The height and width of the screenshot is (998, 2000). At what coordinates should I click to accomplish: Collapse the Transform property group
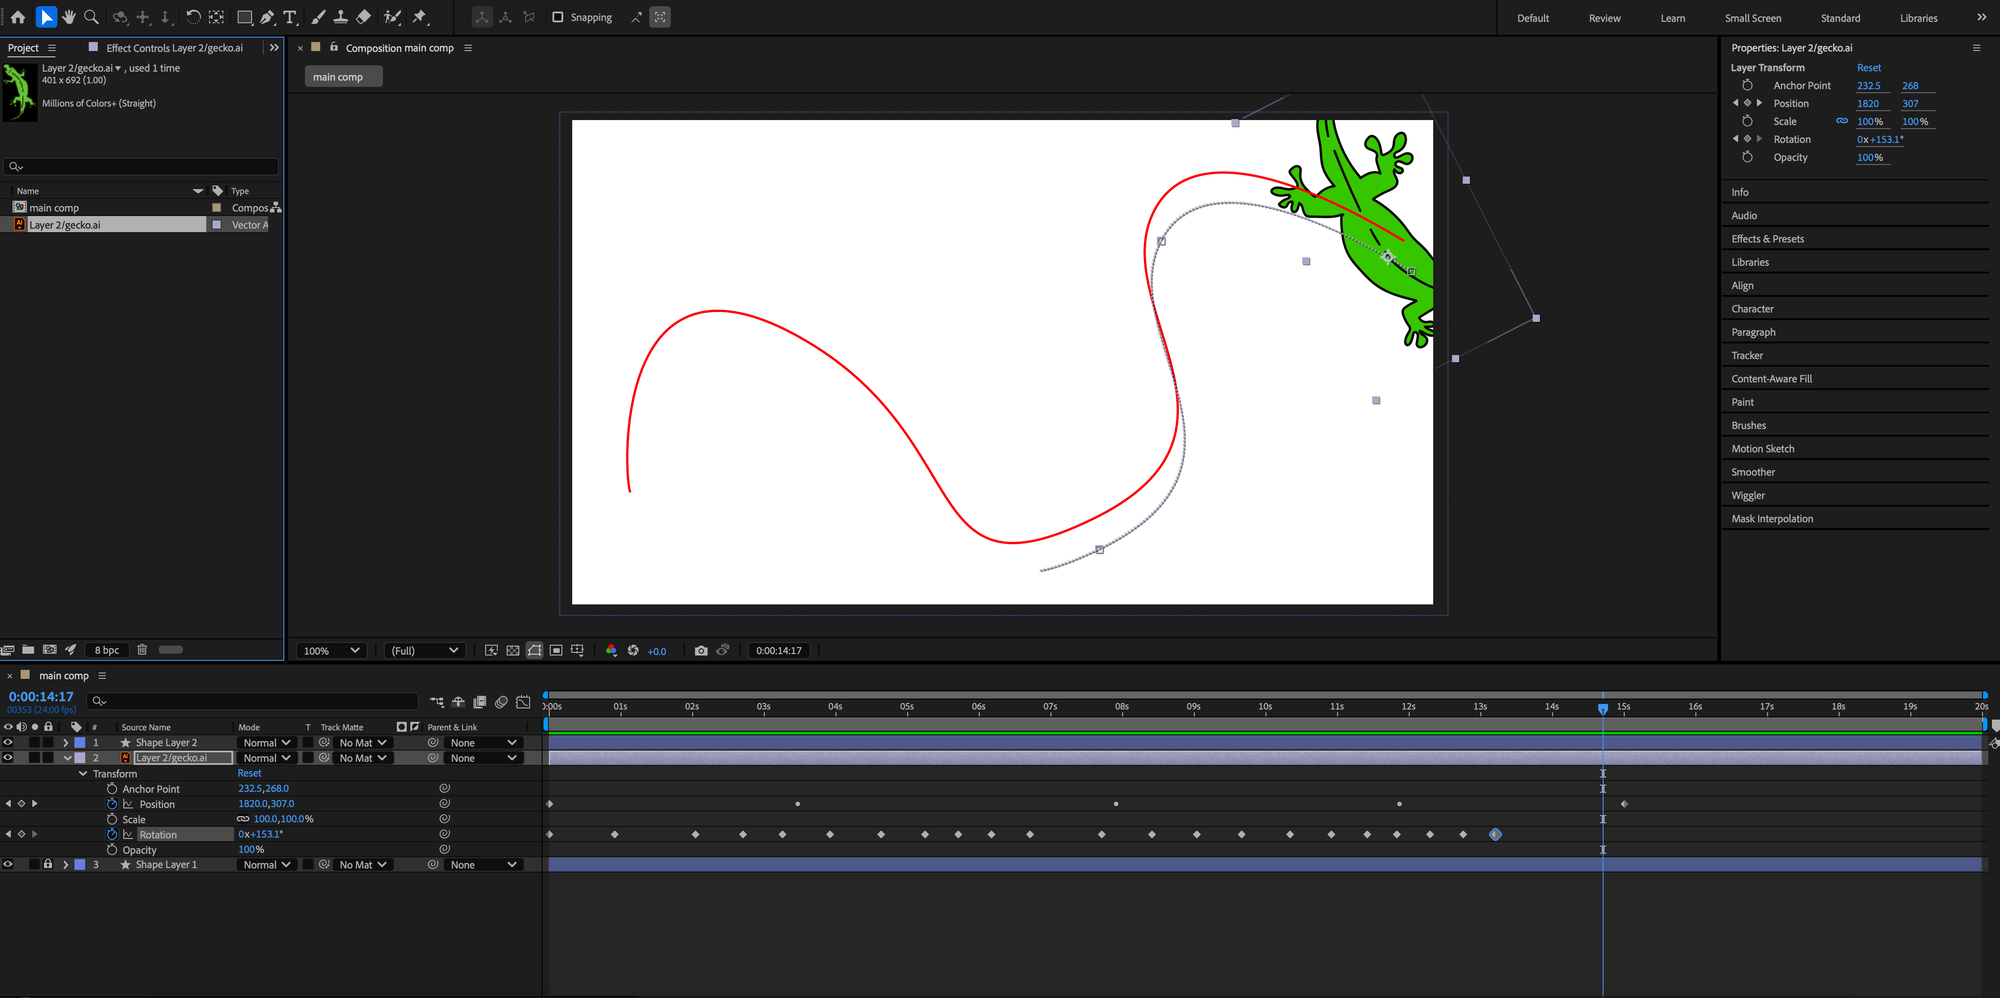tap(83, 774)
